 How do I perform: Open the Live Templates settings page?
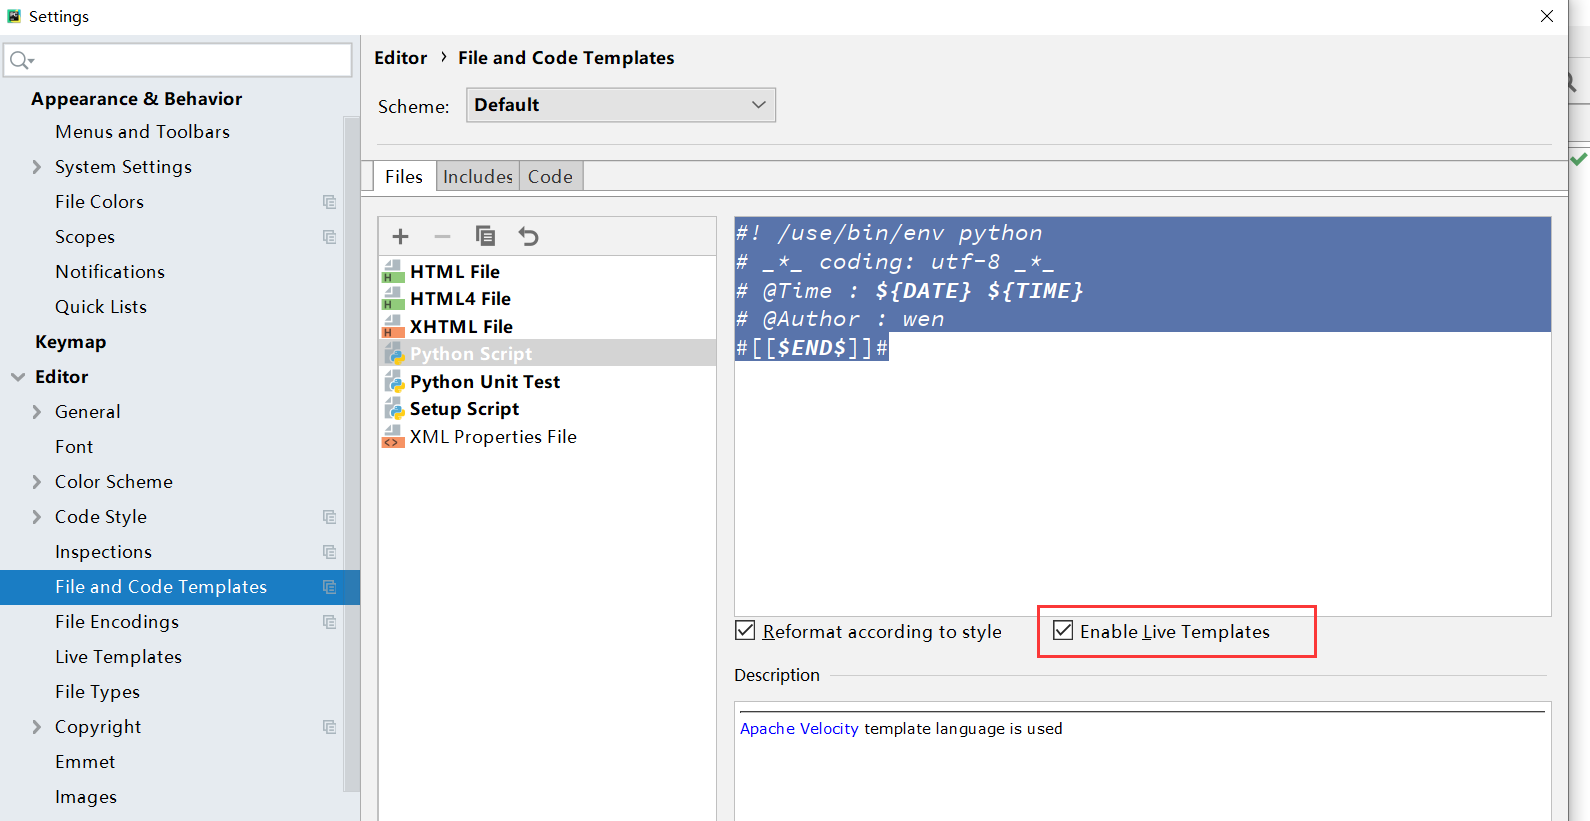point(118,657)
